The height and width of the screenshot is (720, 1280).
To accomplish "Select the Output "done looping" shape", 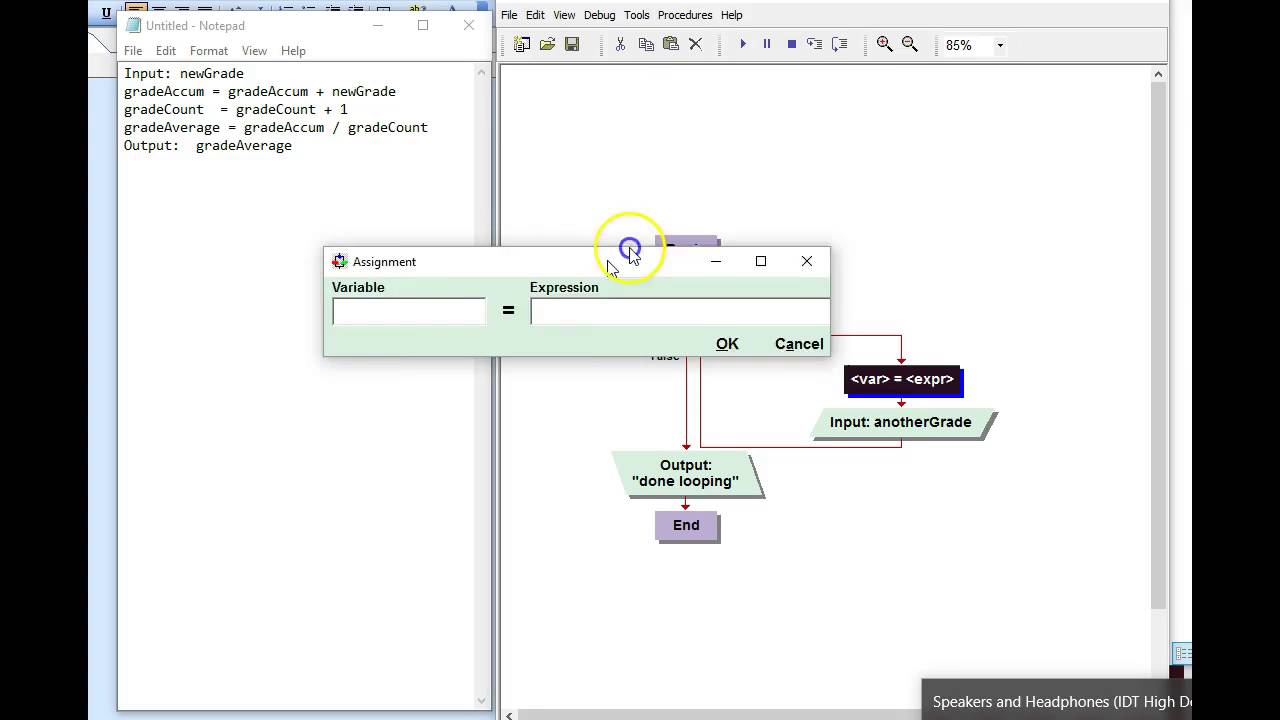I will click(x=685, y=473).
